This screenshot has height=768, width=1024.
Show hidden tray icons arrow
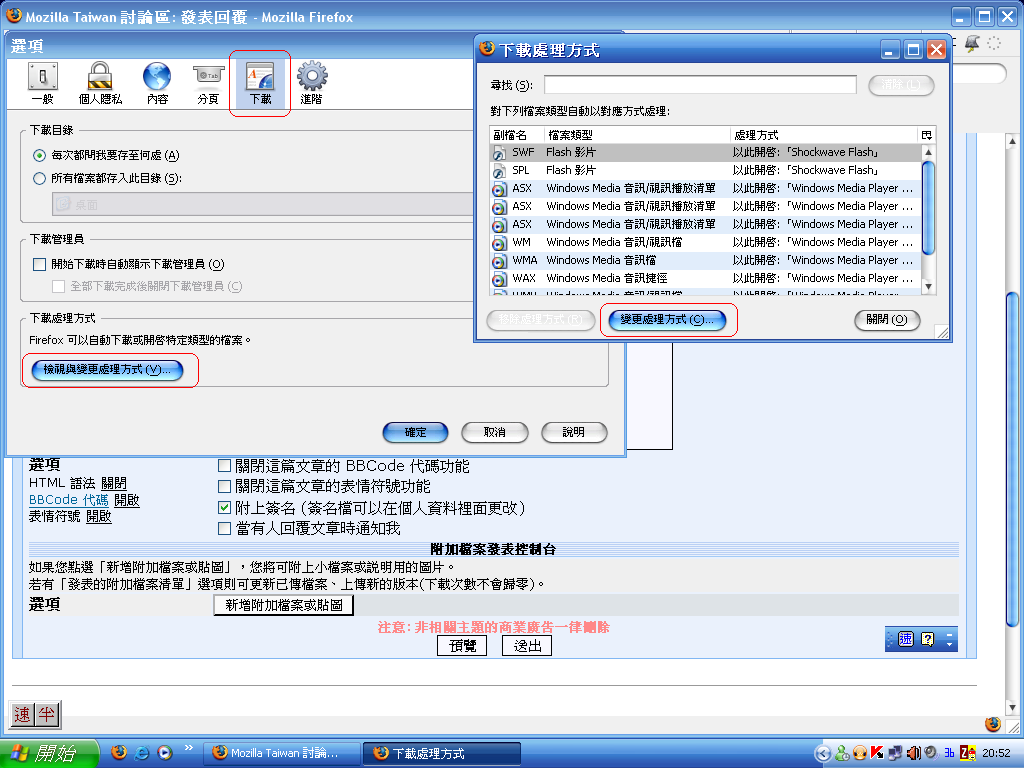823,754
